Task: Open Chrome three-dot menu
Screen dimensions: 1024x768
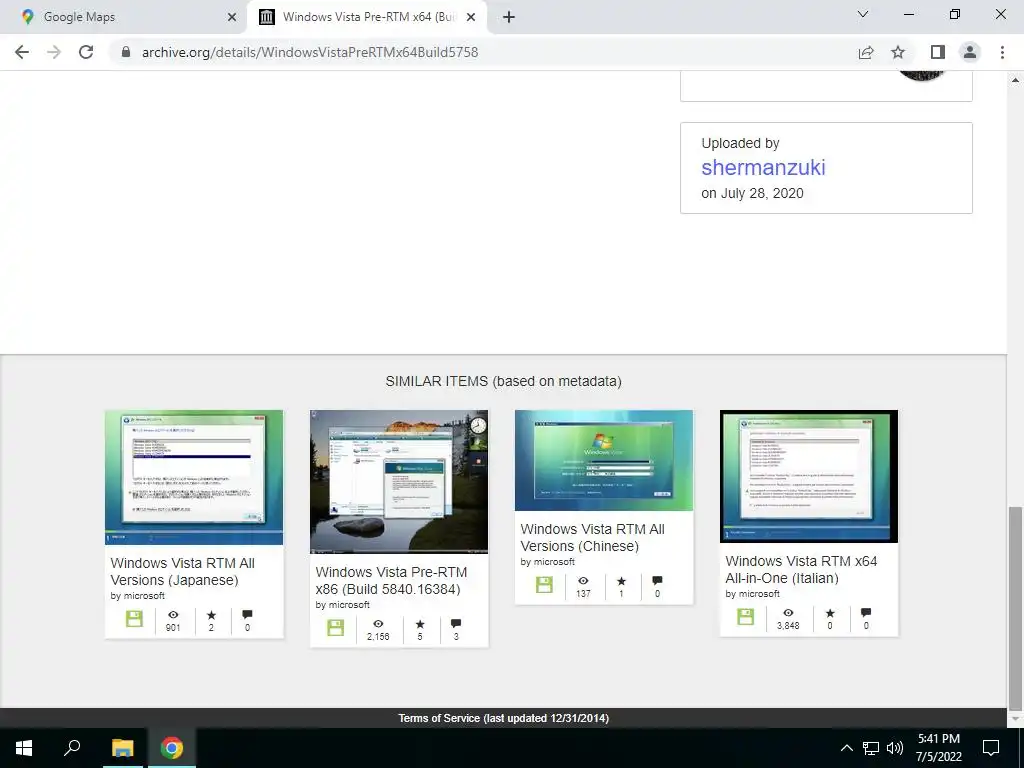Action: coord(1002,52)
